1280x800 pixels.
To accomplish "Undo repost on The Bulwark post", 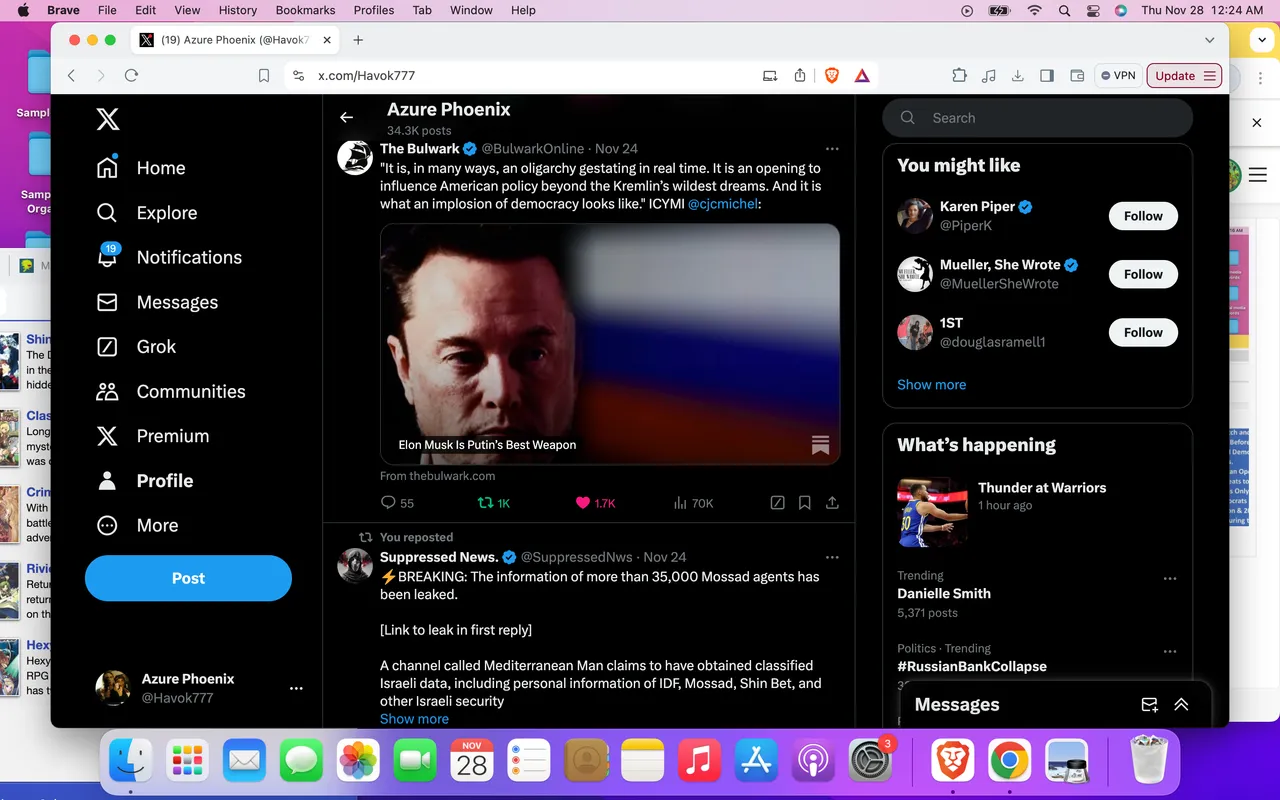I will (x=493, y=503).
